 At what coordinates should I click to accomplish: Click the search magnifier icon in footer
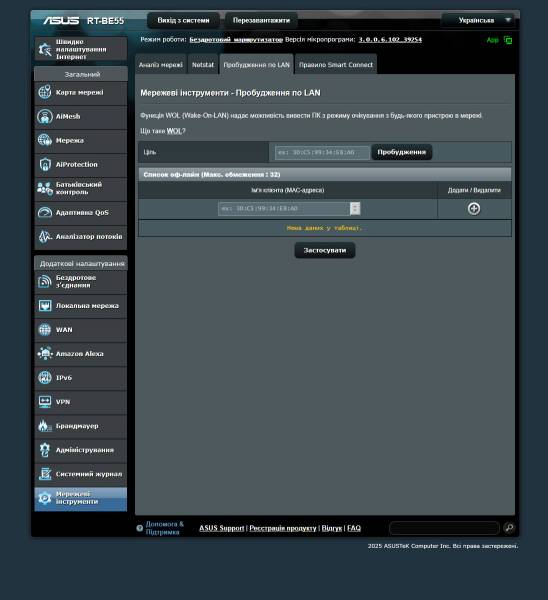509,528
